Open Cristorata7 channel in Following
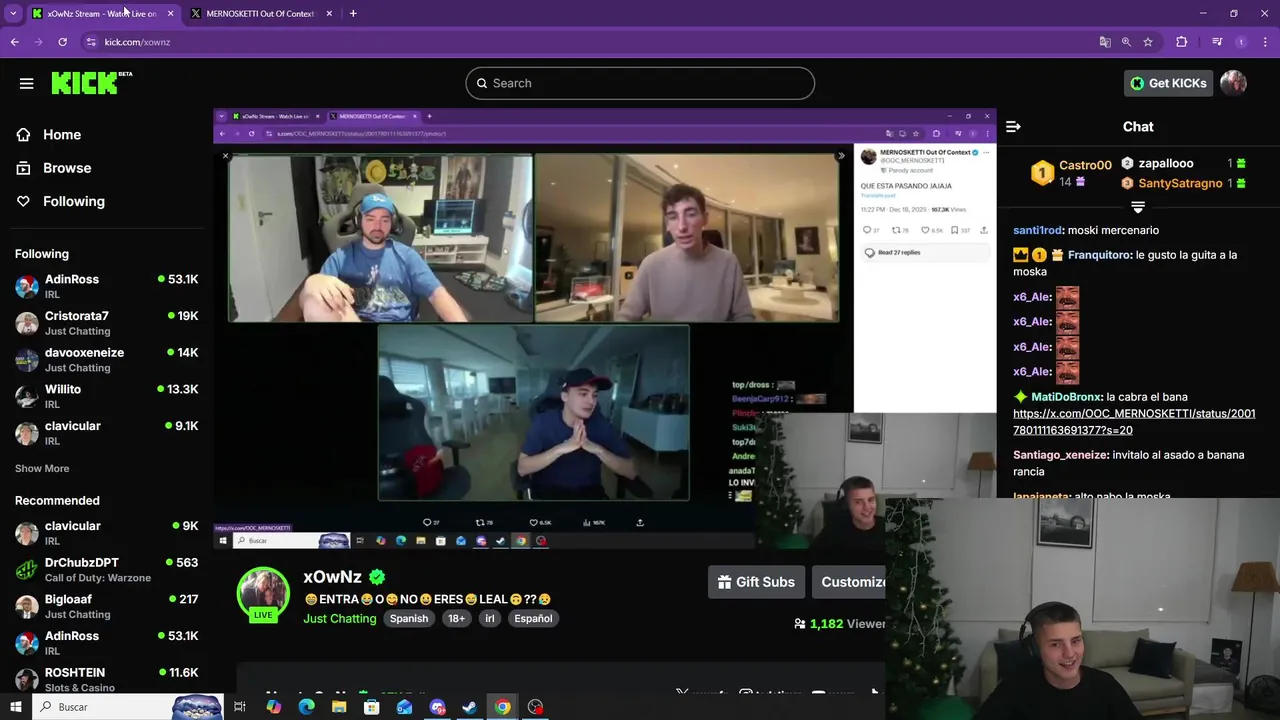 (106, 323)
